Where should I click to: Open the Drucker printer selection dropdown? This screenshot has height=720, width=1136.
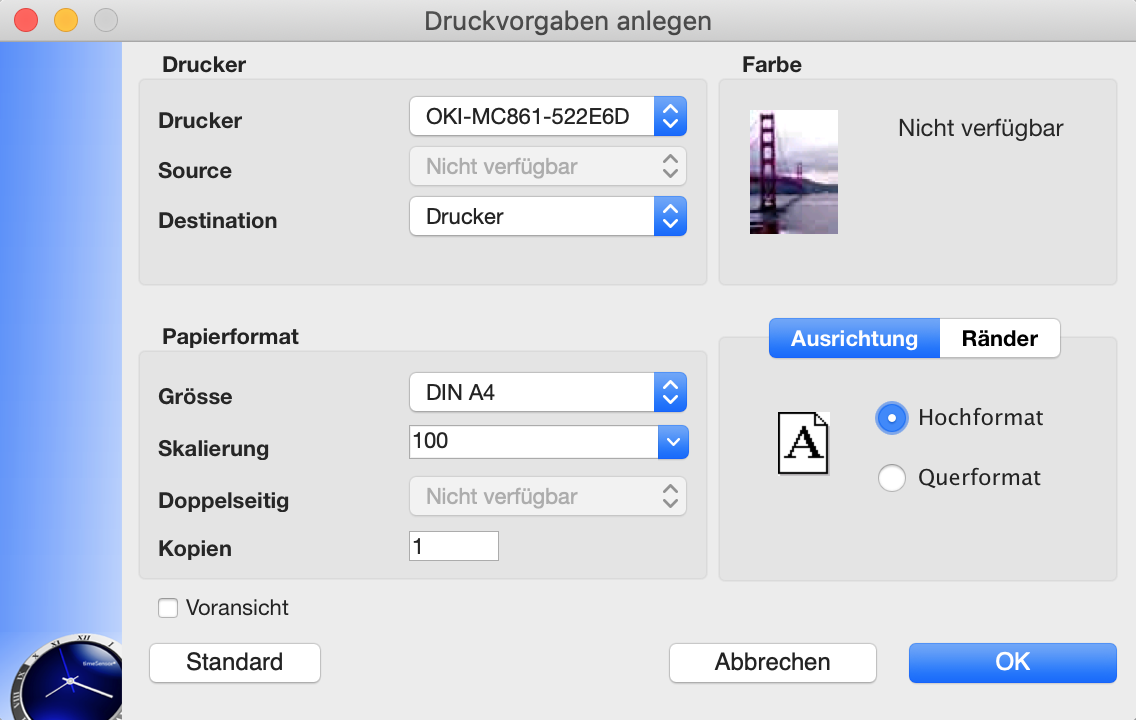click(548, 117)
